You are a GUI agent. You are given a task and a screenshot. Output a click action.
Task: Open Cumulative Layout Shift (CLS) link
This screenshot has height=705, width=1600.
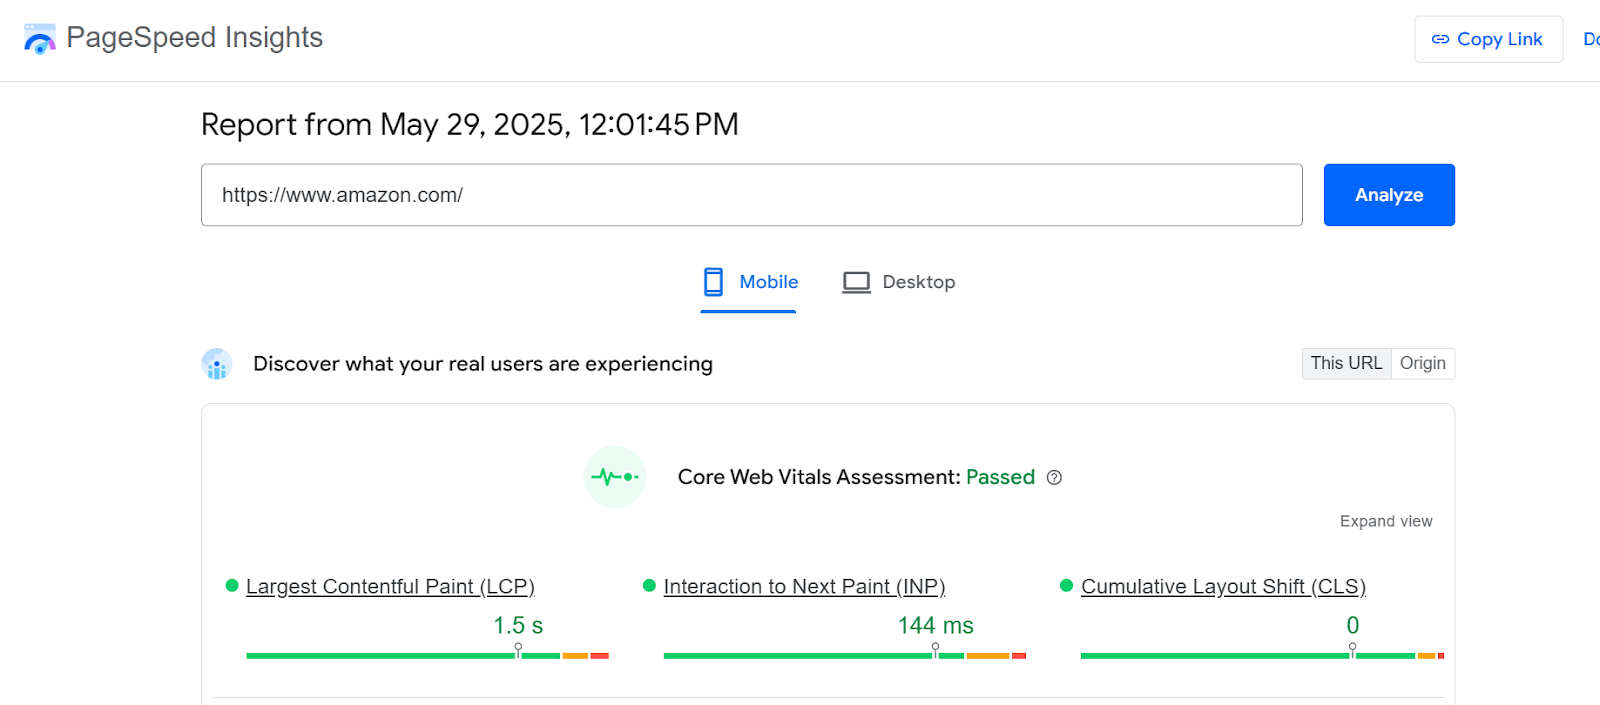point(1223,587)
